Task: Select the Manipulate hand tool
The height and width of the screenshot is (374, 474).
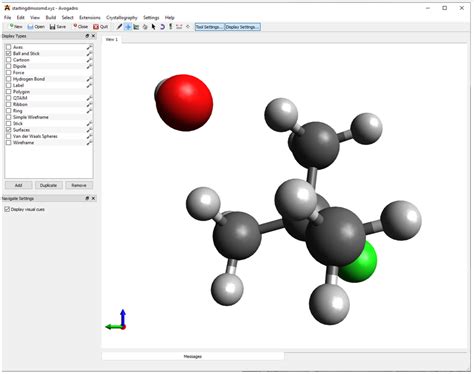Action: [145, 27]
